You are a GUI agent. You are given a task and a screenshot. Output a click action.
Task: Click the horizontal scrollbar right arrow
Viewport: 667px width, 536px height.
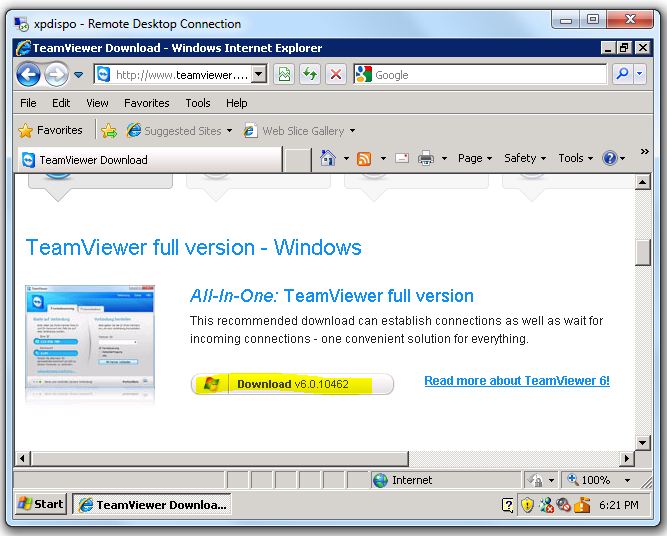[x=627, y=459]
